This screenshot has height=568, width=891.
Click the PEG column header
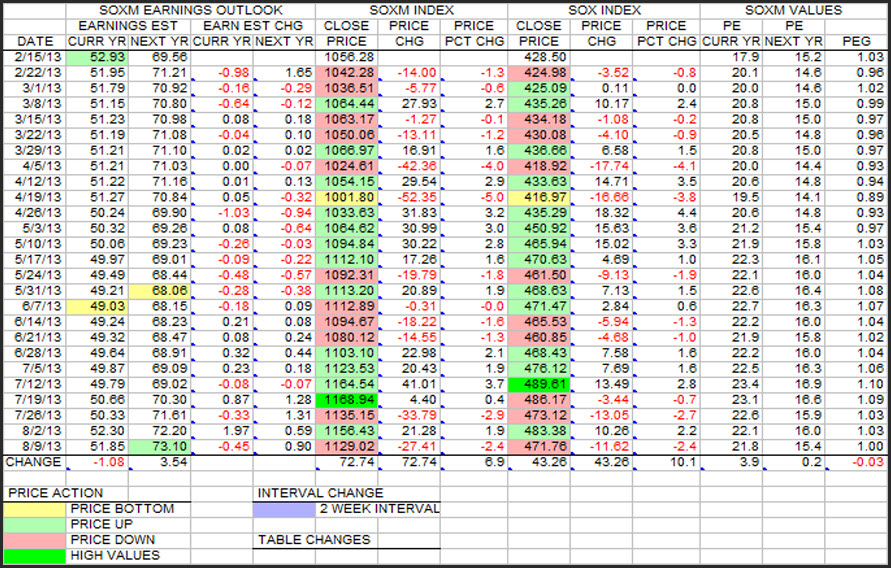[x=860, y=41]
